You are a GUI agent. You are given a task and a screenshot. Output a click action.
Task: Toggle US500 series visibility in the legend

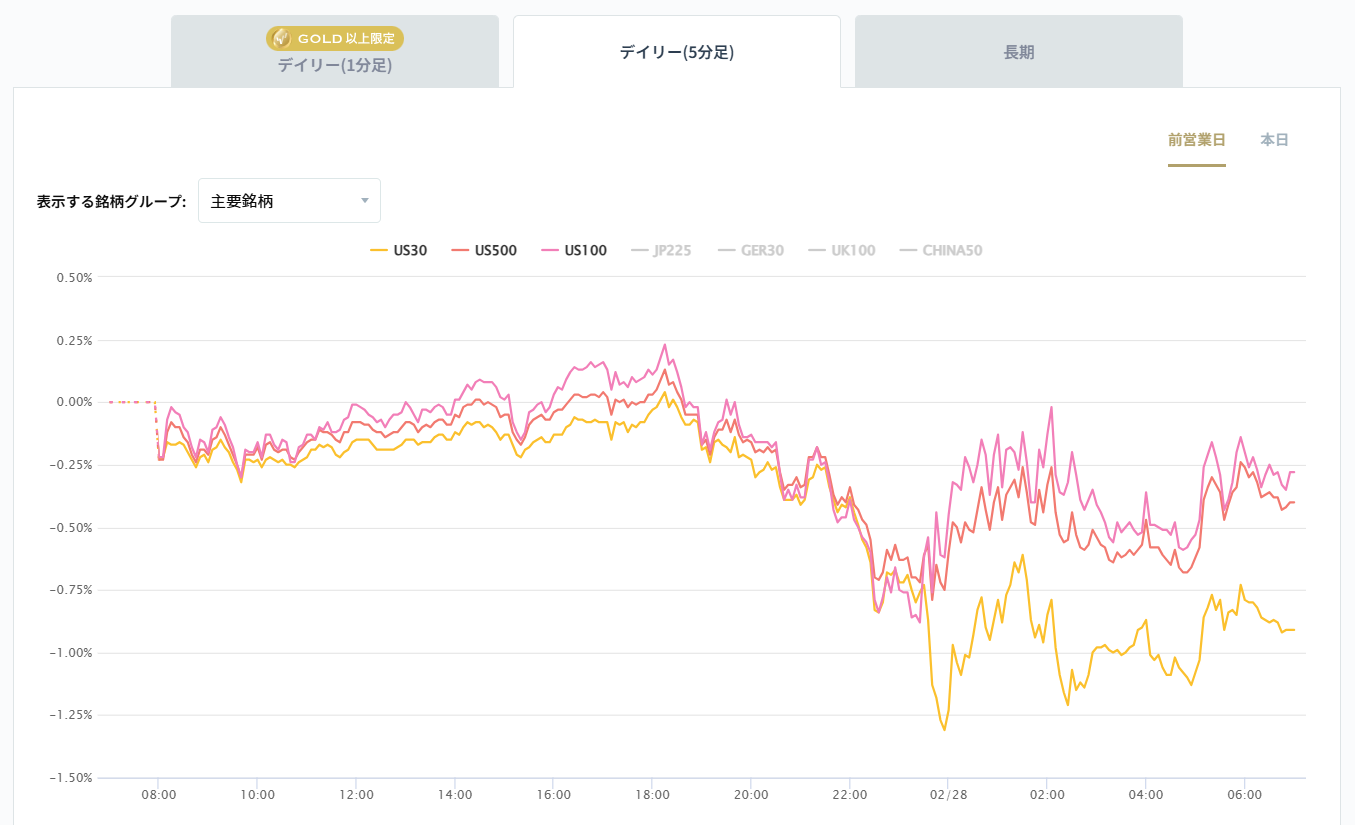click(x=495, y=251)
